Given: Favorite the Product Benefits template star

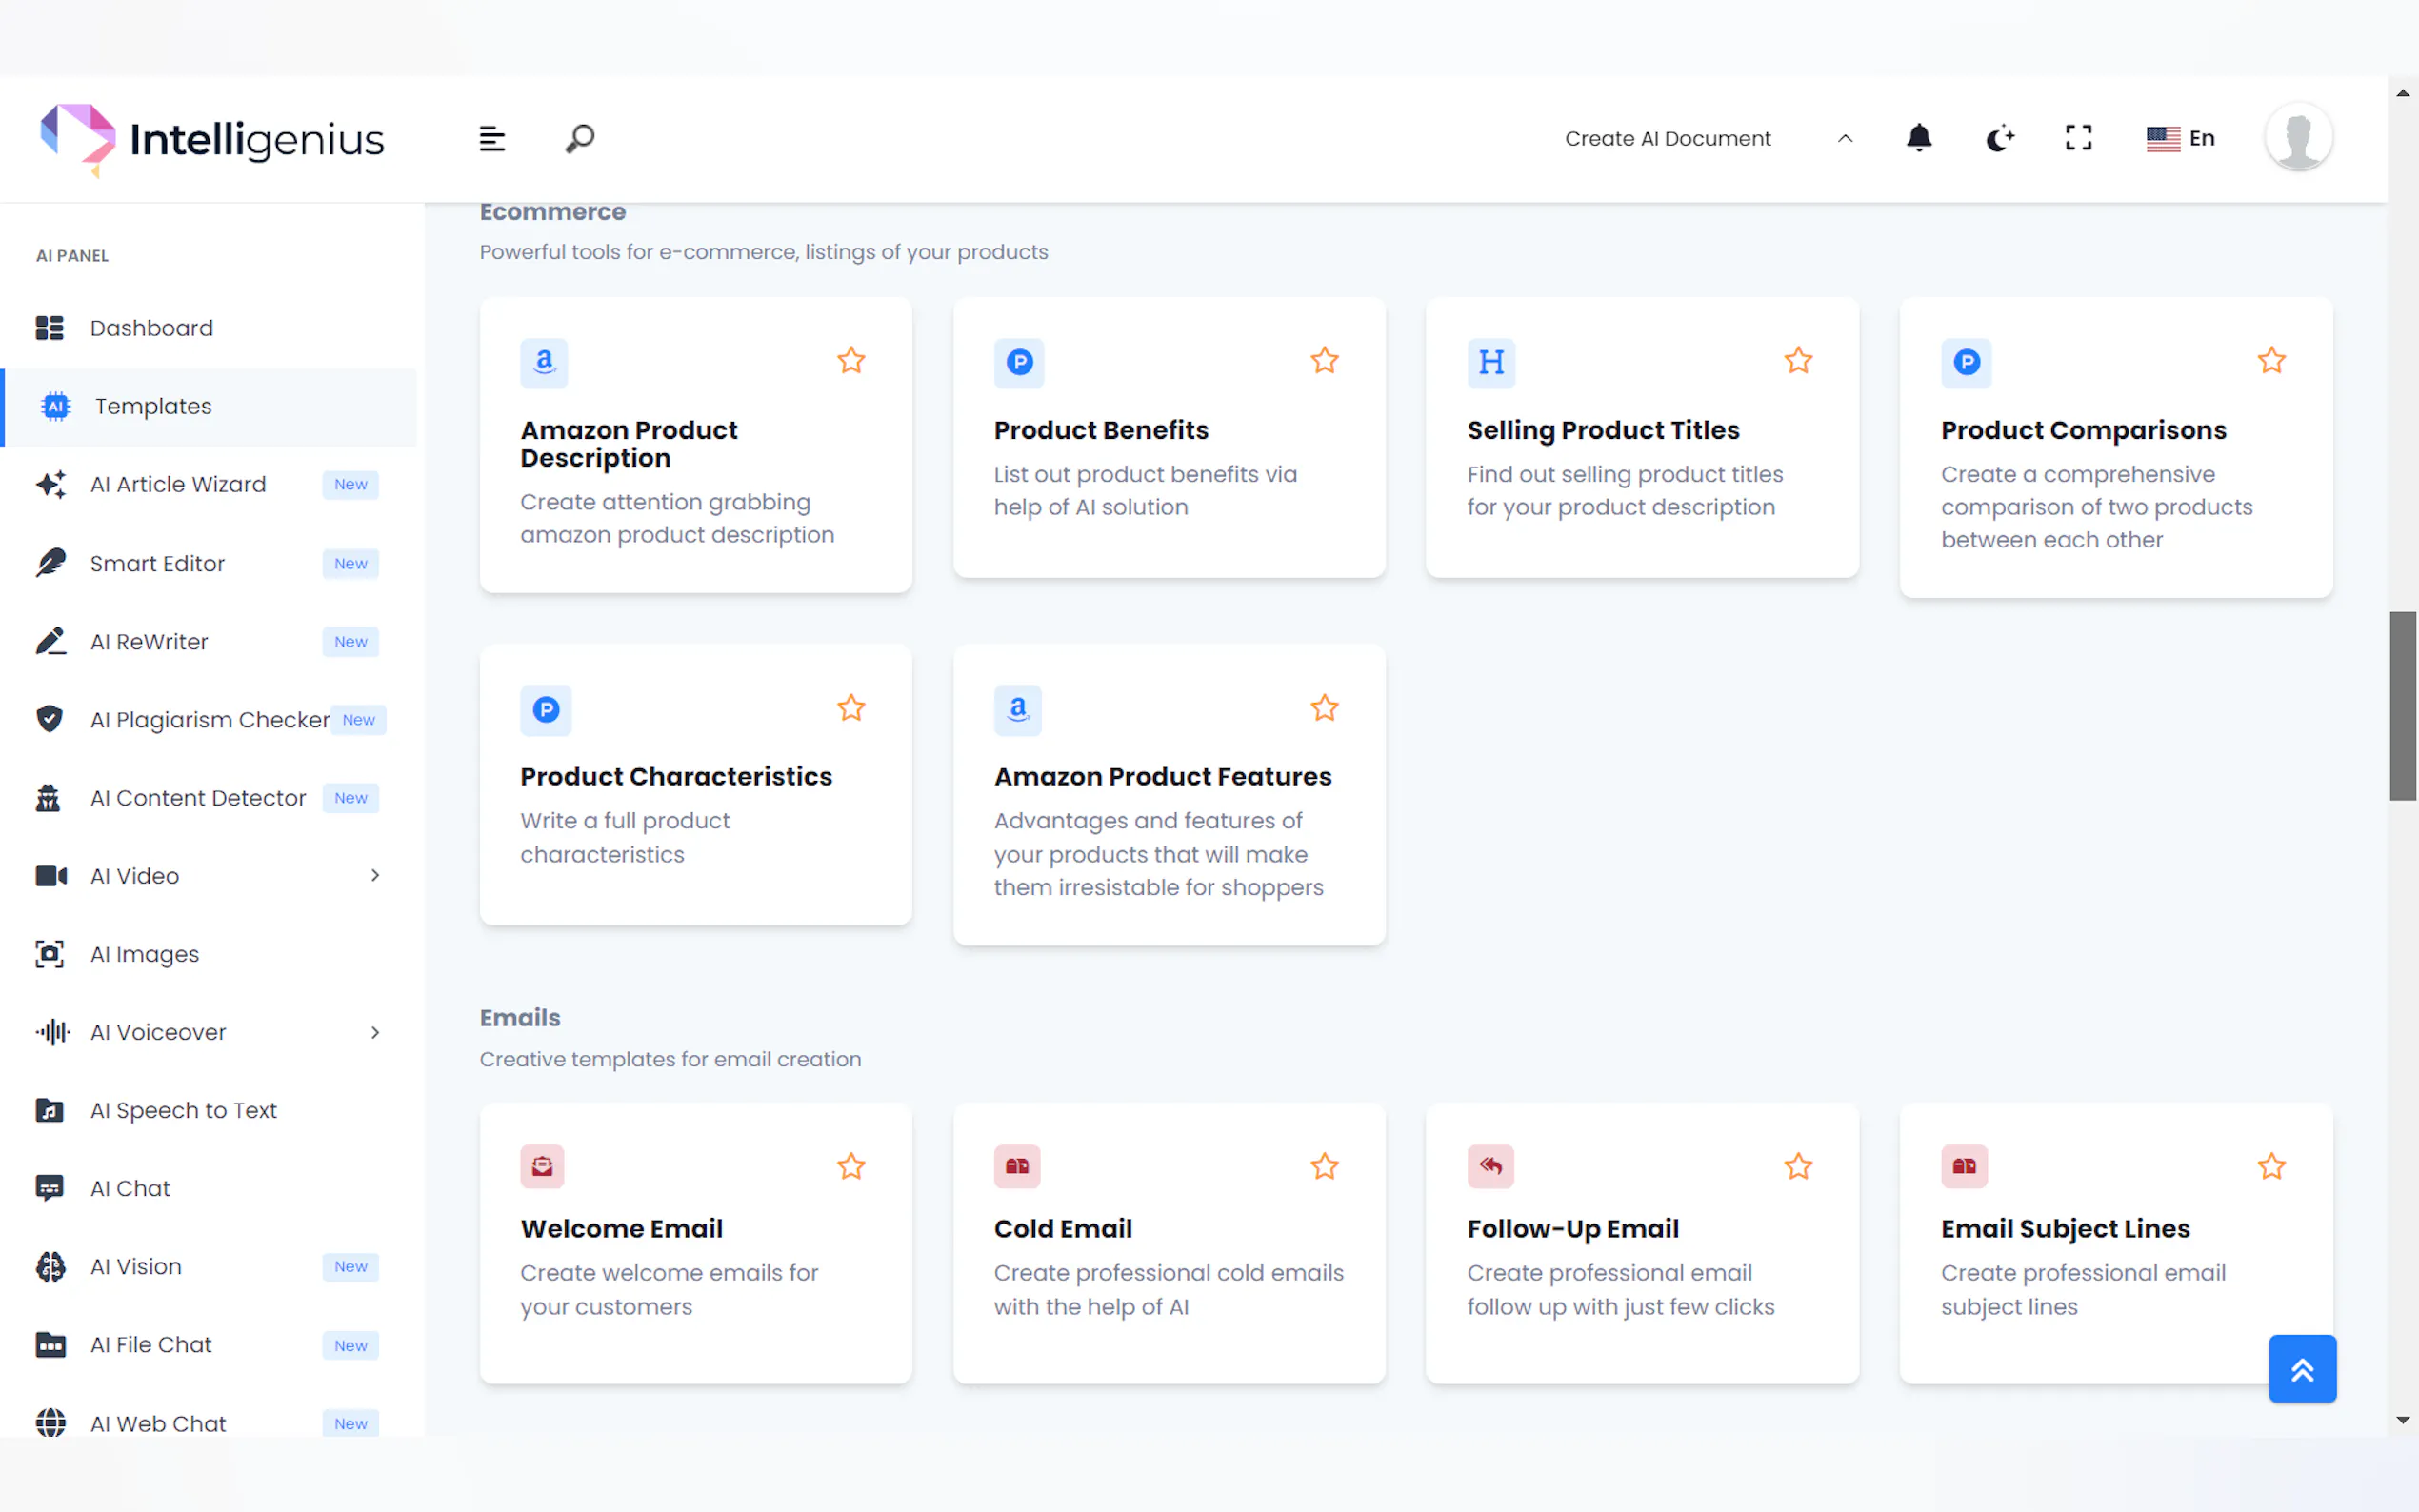Looking at the screenshot, I should click(x=1324, y=360).
